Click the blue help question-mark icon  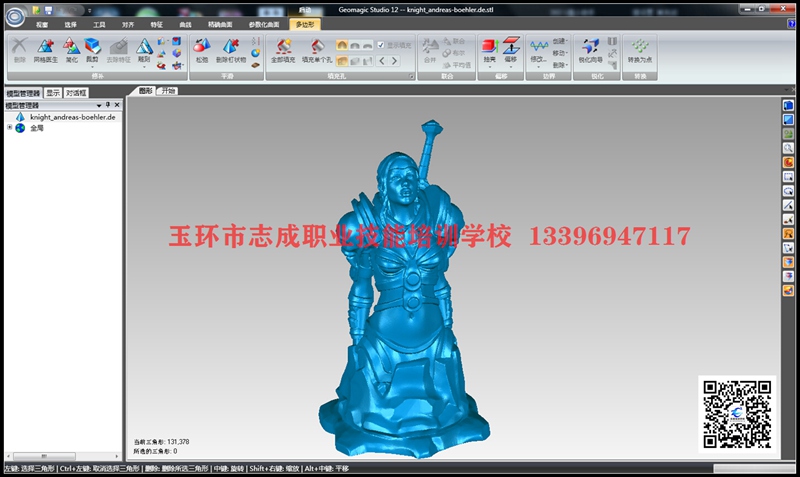tap(791, 24)
